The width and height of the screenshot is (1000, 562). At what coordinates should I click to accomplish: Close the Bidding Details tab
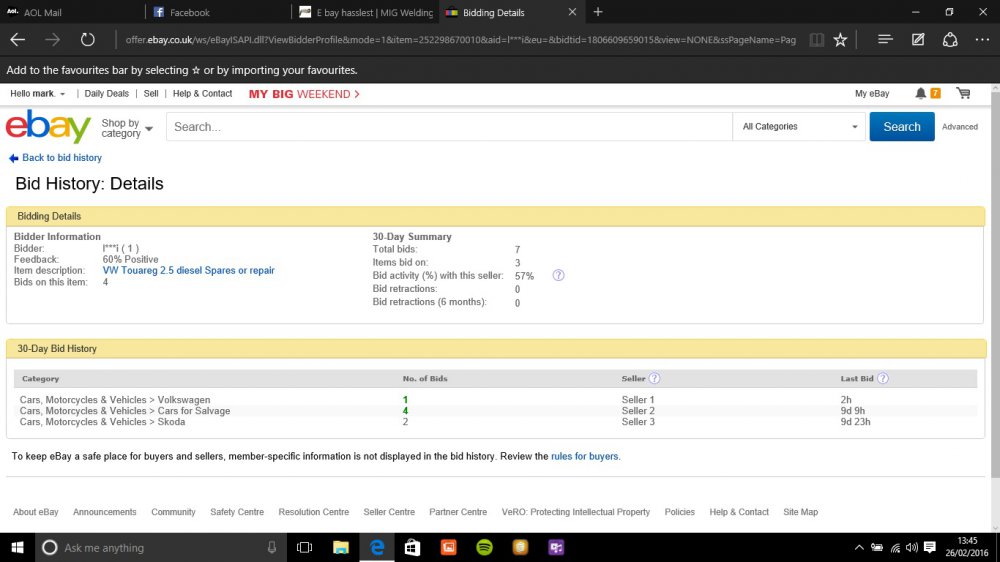coord(572,12)
